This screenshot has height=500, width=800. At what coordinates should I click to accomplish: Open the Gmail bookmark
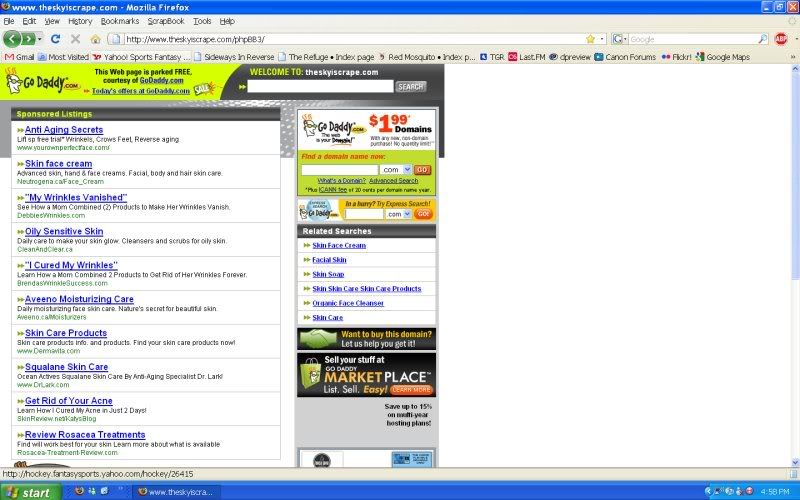[x=19, y=57]
